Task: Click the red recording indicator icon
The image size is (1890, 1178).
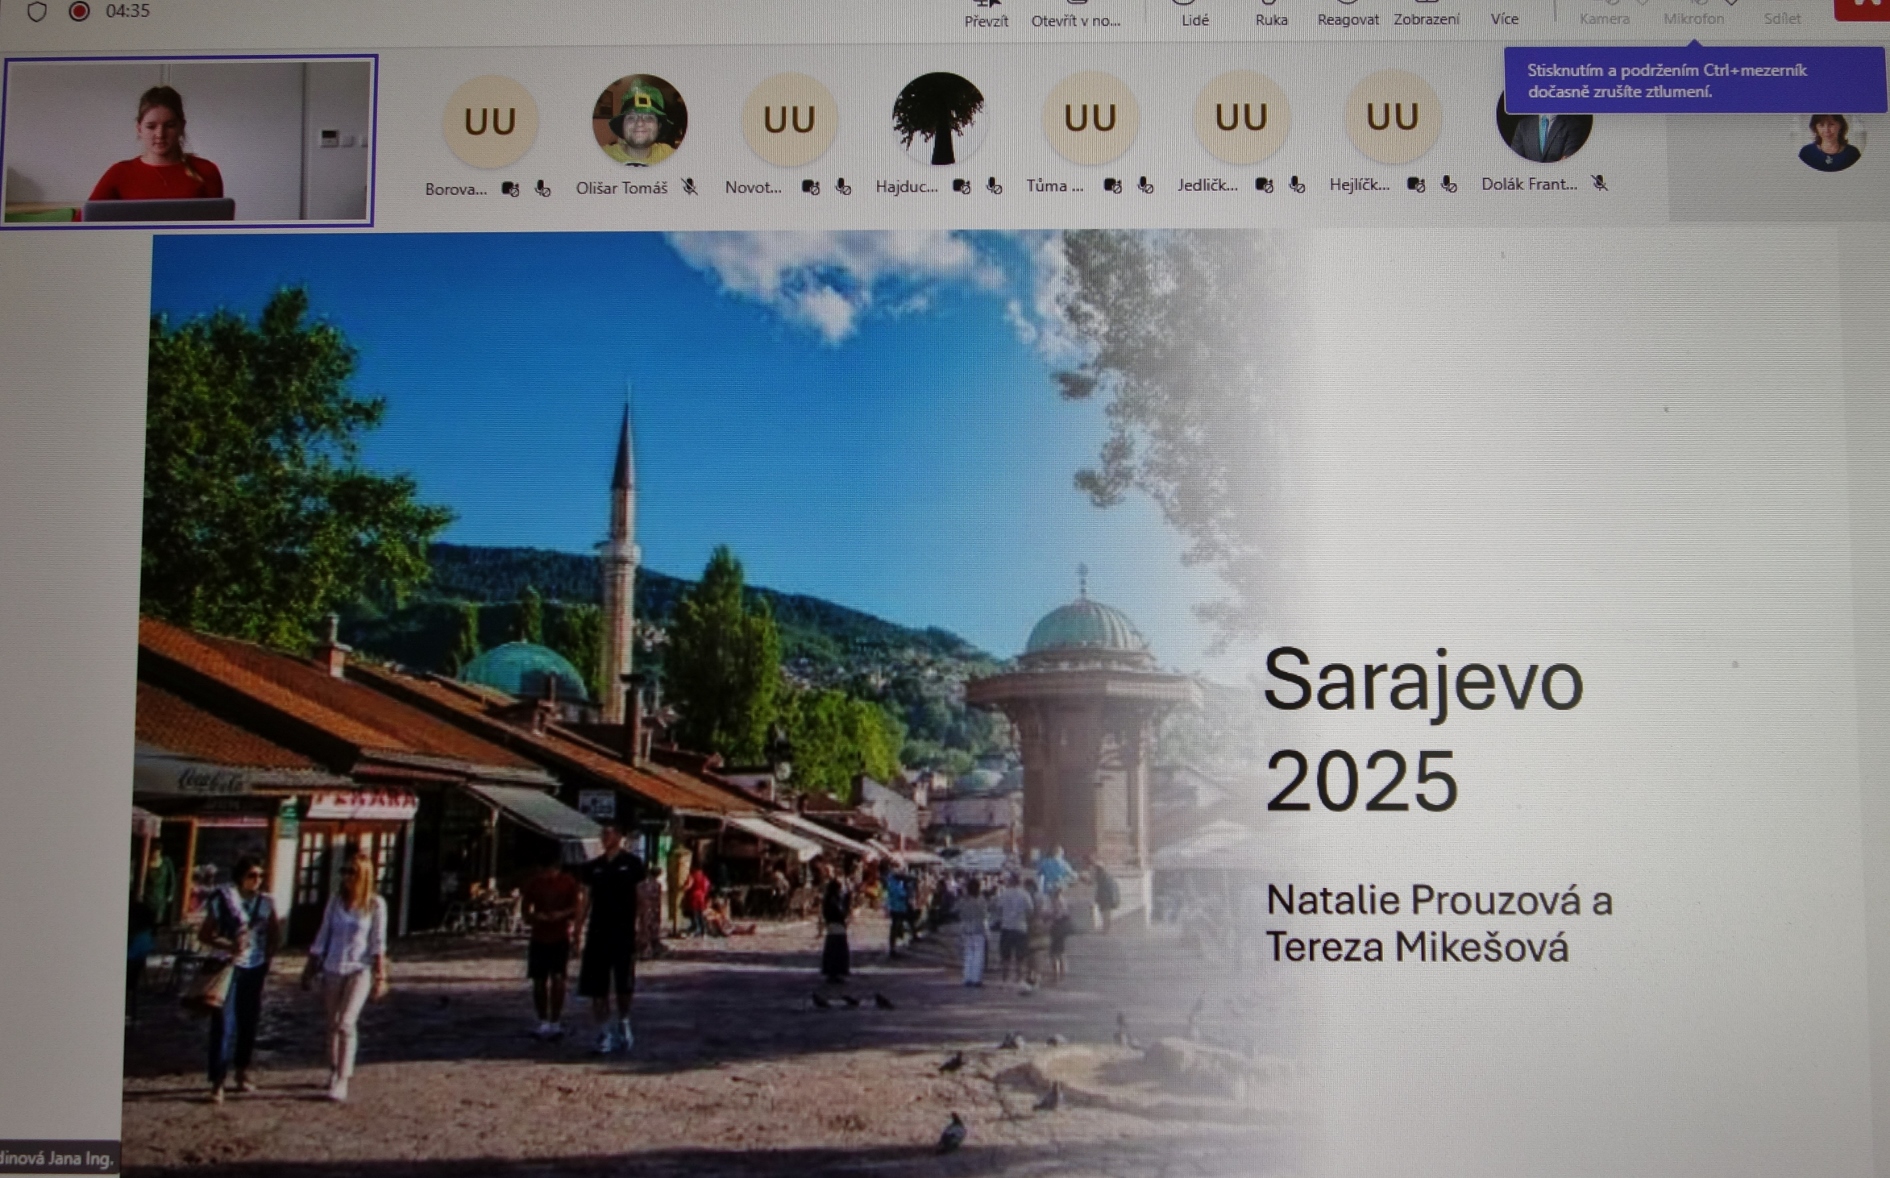Action: coord(79,11)
